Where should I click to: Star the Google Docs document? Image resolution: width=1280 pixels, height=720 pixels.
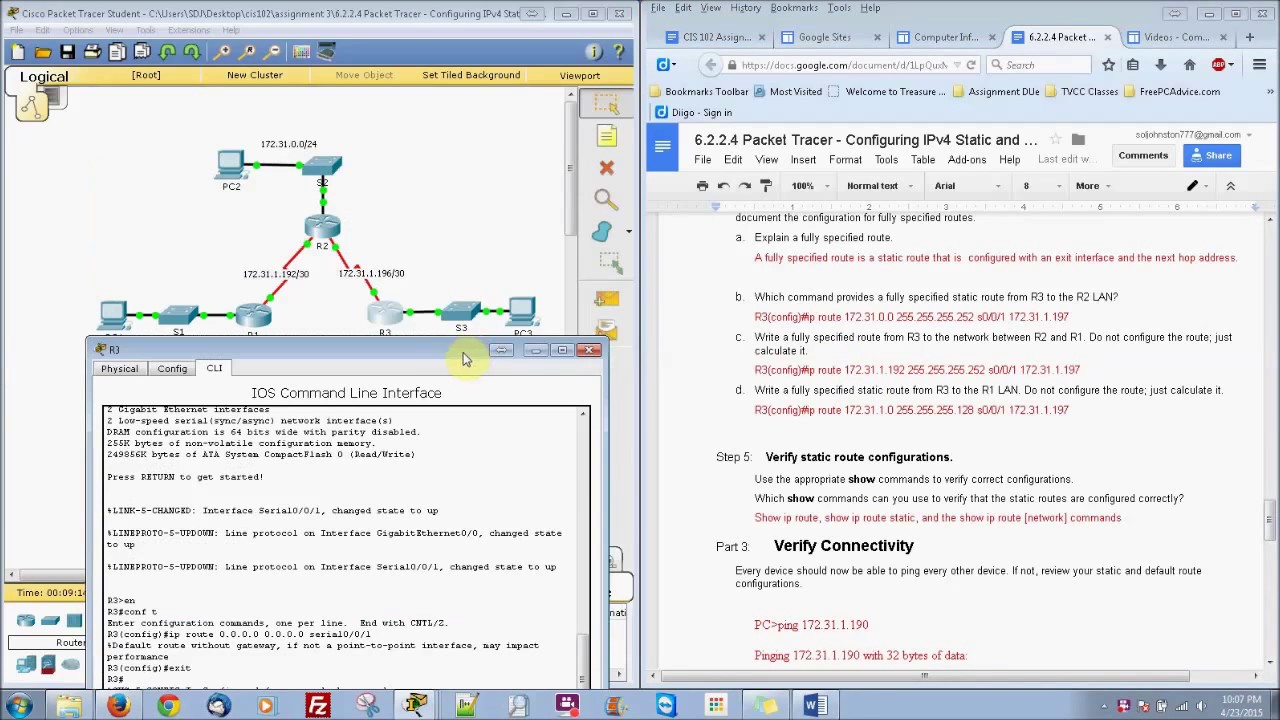[x=1055, y=140]
